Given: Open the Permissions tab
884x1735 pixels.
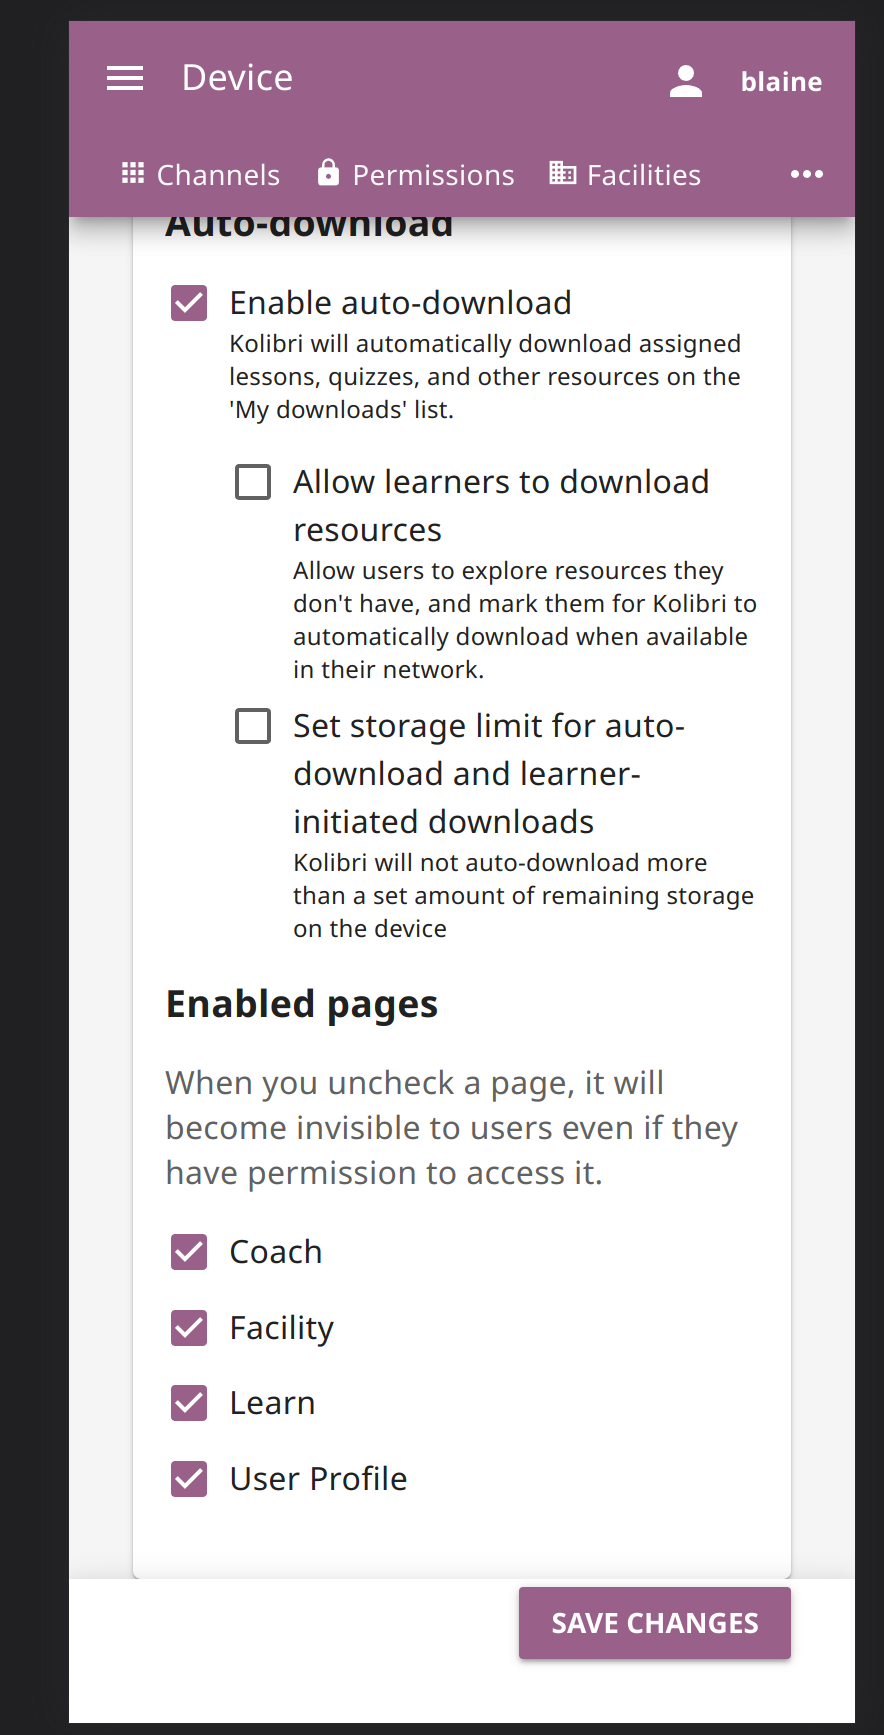Looking at the screenshot, I should (x=433, y=174).
